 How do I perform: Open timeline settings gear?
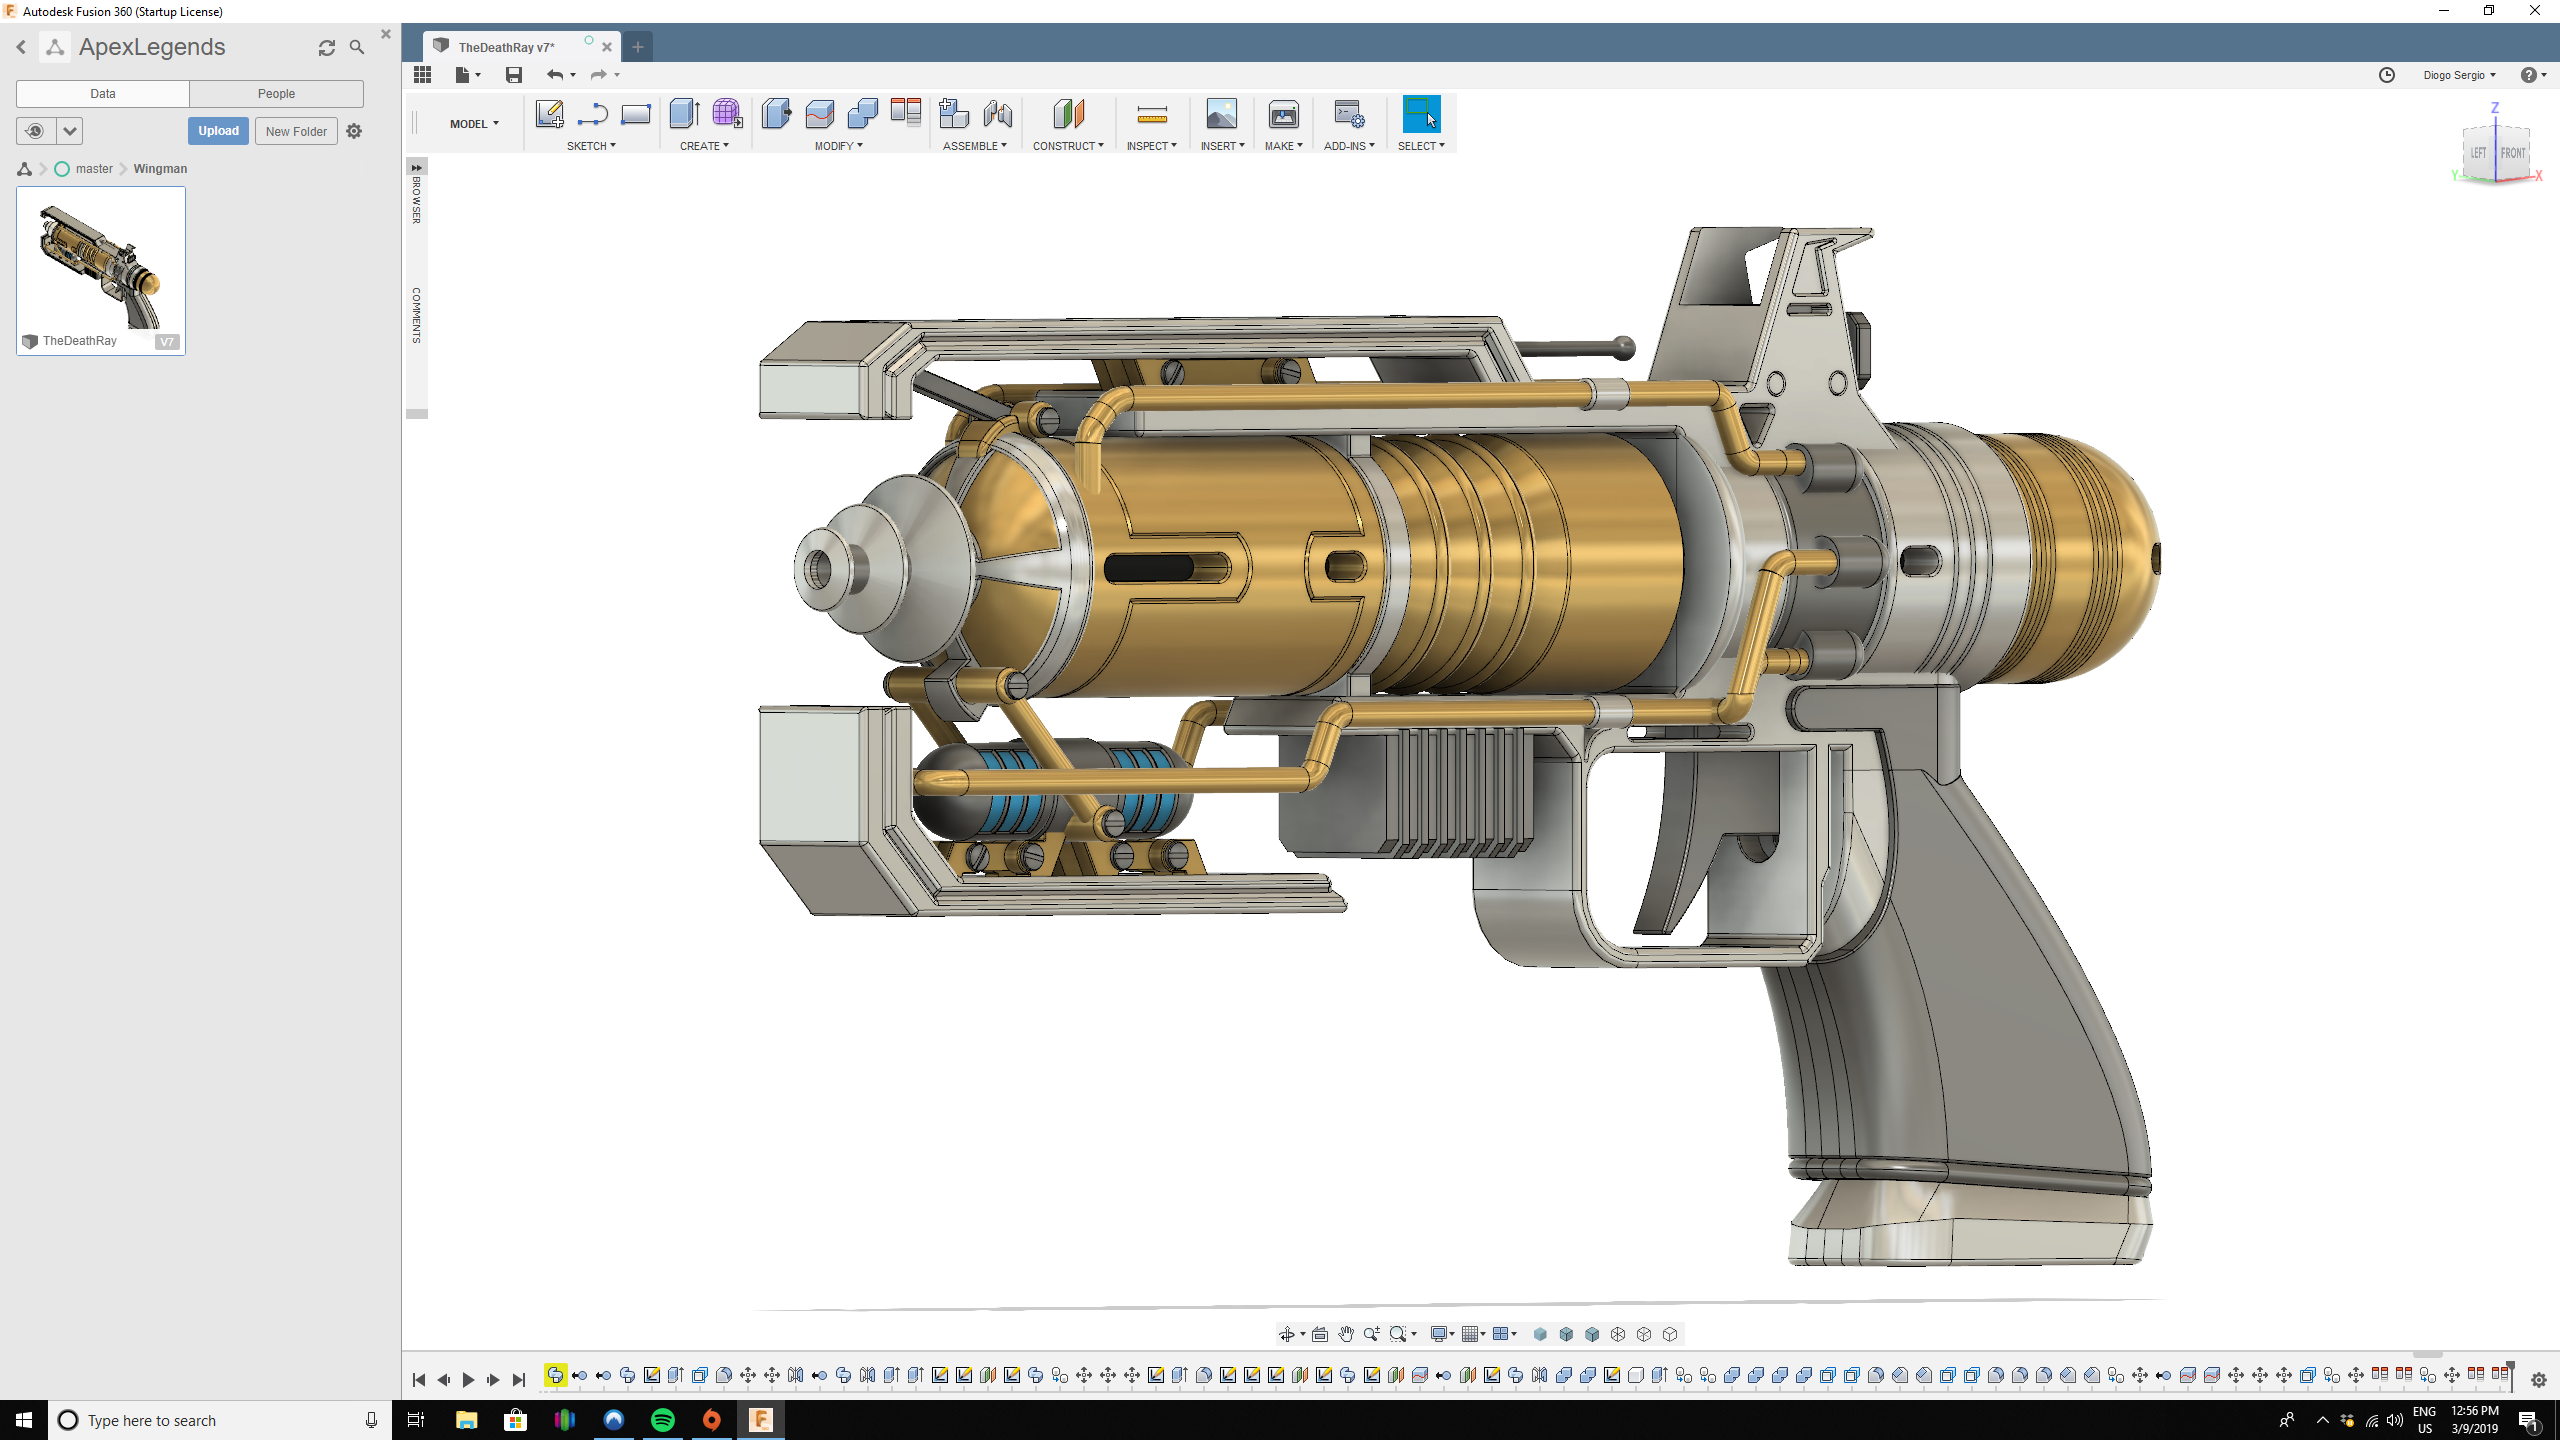[x=2539, y=1380]
